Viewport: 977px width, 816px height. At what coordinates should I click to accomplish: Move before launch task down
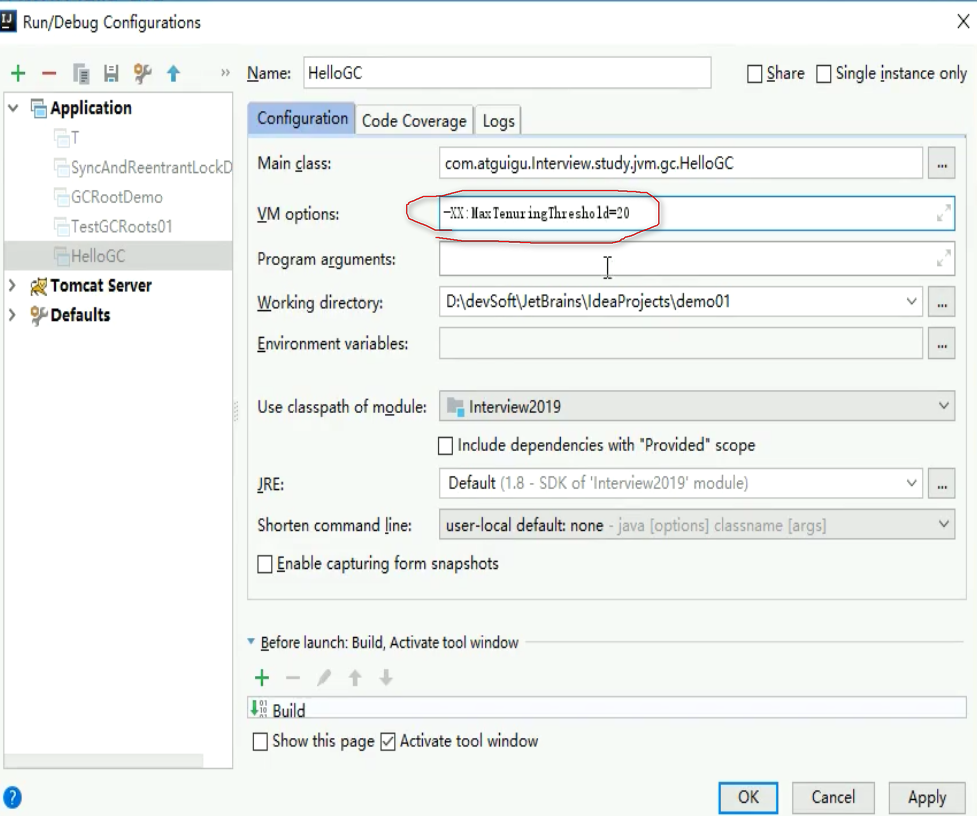coord(386,677)
